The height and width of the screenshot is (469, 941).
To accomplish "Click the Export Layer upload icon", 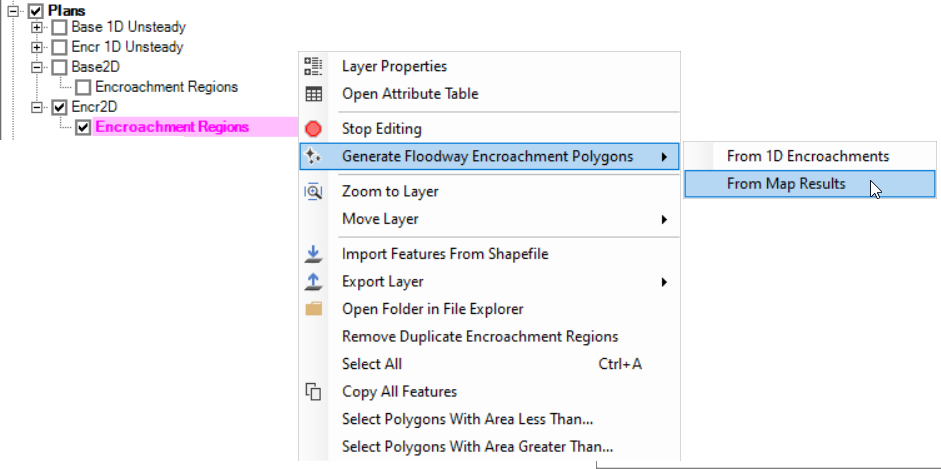I will click(x=313, y=282).
